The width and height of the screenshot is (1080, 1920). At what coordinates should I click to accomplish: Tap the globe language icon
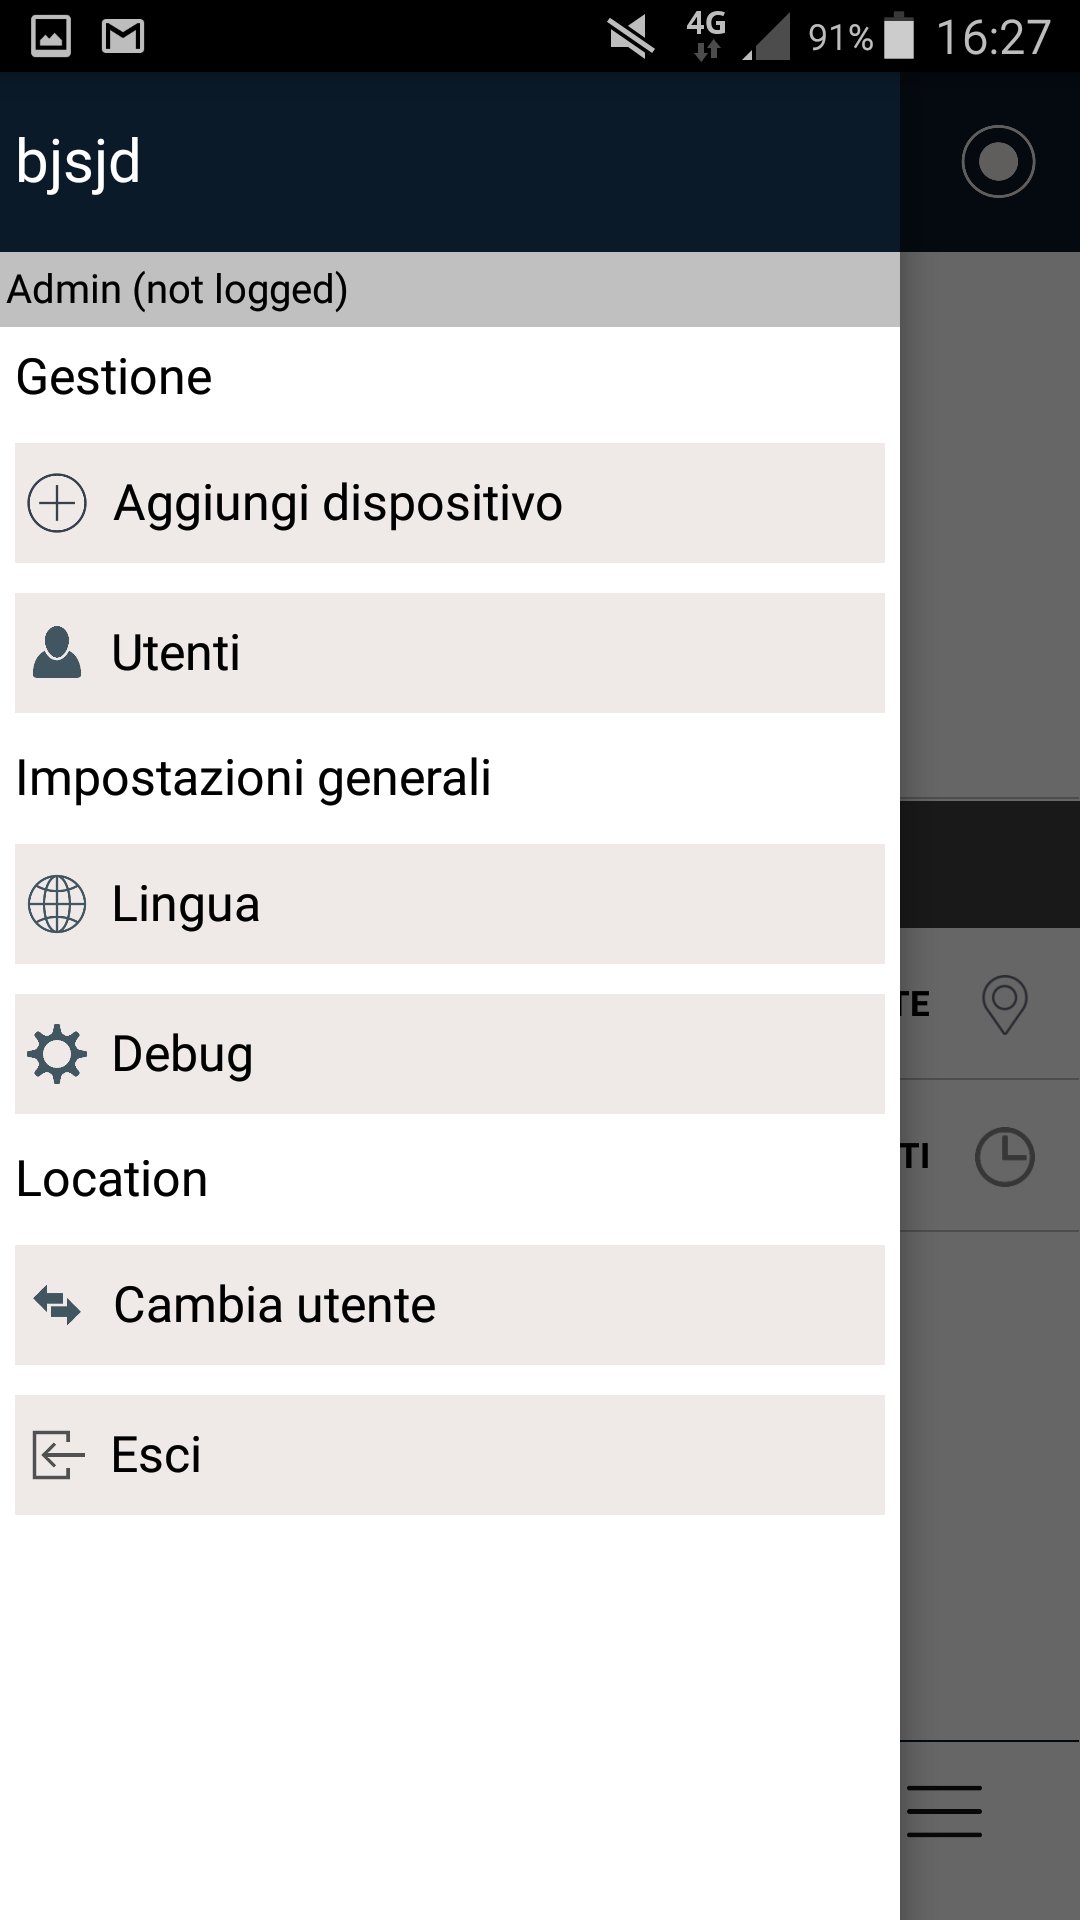pos(57,904)
